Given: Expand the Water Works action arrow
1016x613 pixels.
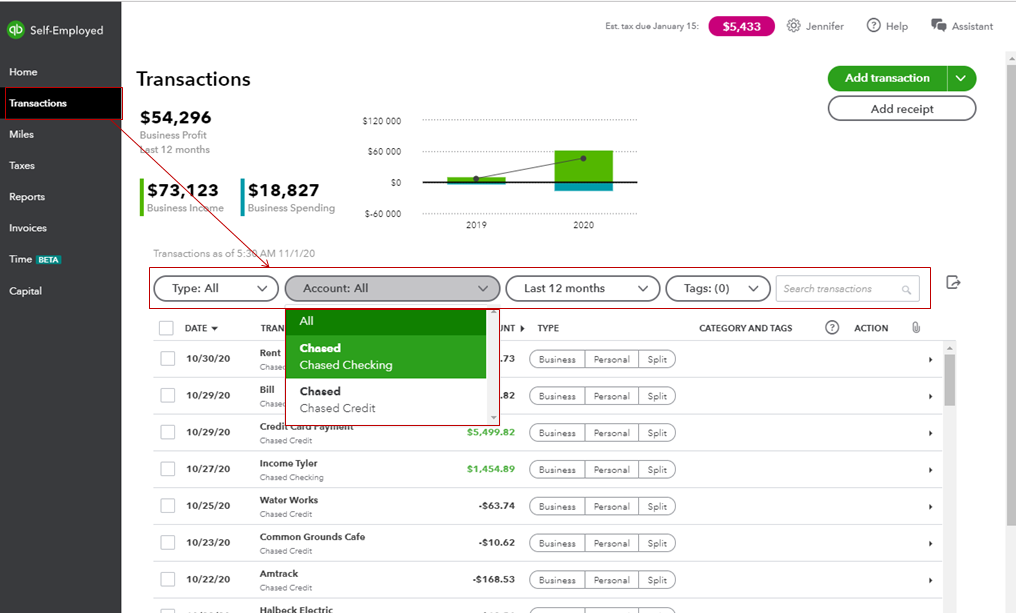Looking at the screenshot, I should pos(930,507).
